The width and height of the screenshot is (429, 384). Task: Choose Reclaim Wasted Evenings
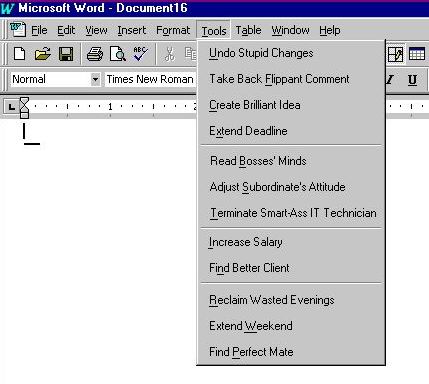291,300
